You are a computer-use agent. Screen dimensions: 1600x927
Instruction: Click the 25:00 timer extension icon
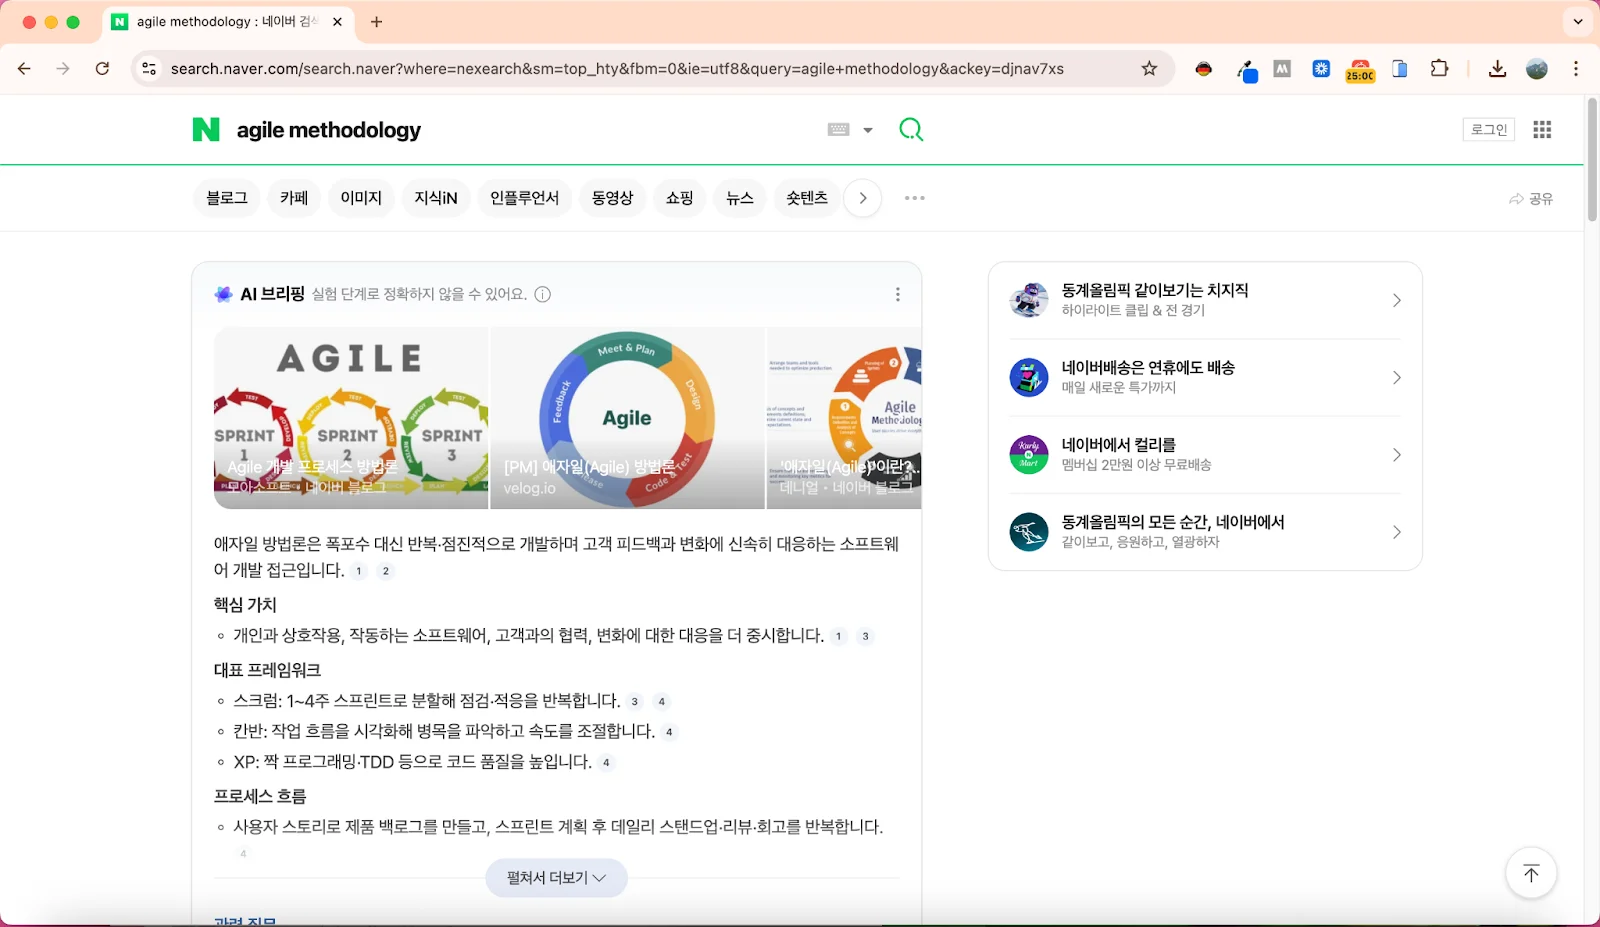(1360, 69)
